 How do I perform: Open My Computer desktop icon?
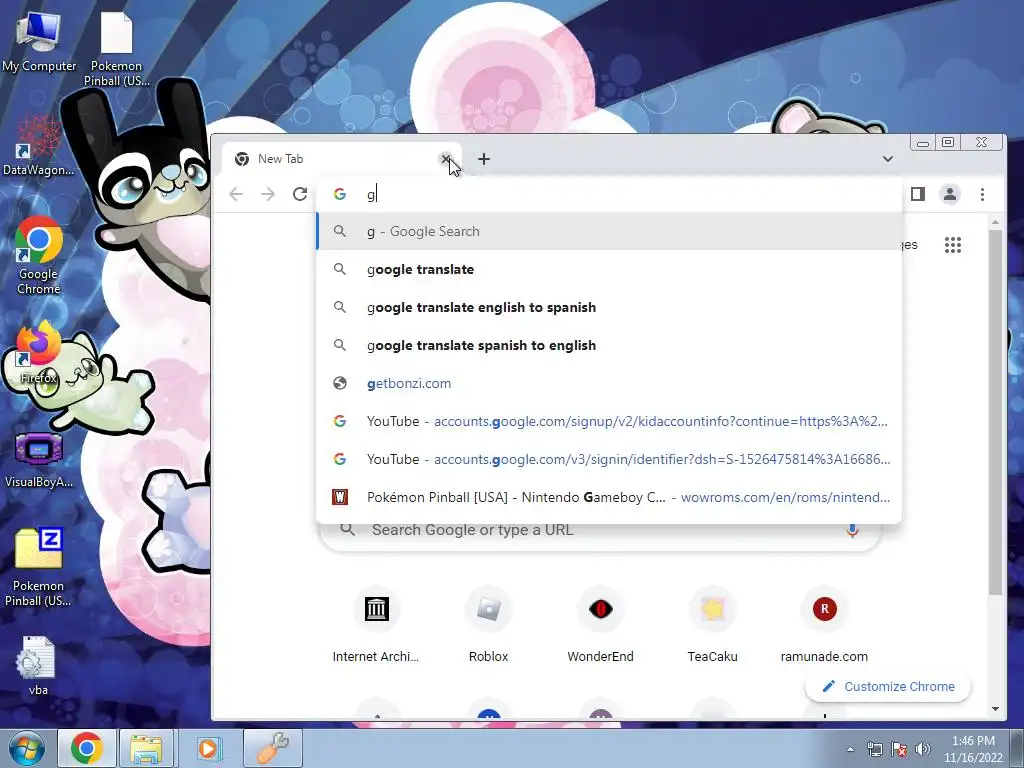tap(39, 41)
